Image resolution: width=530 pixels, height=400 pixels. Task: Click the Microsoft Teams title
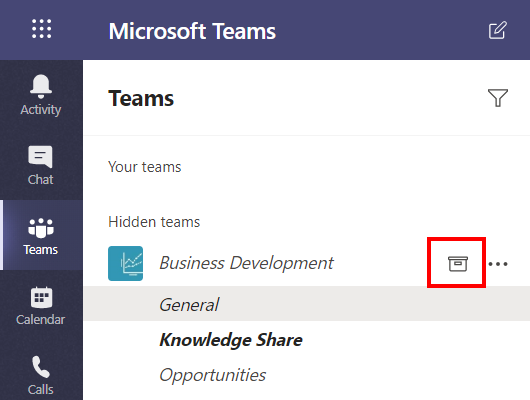[192, 31]
